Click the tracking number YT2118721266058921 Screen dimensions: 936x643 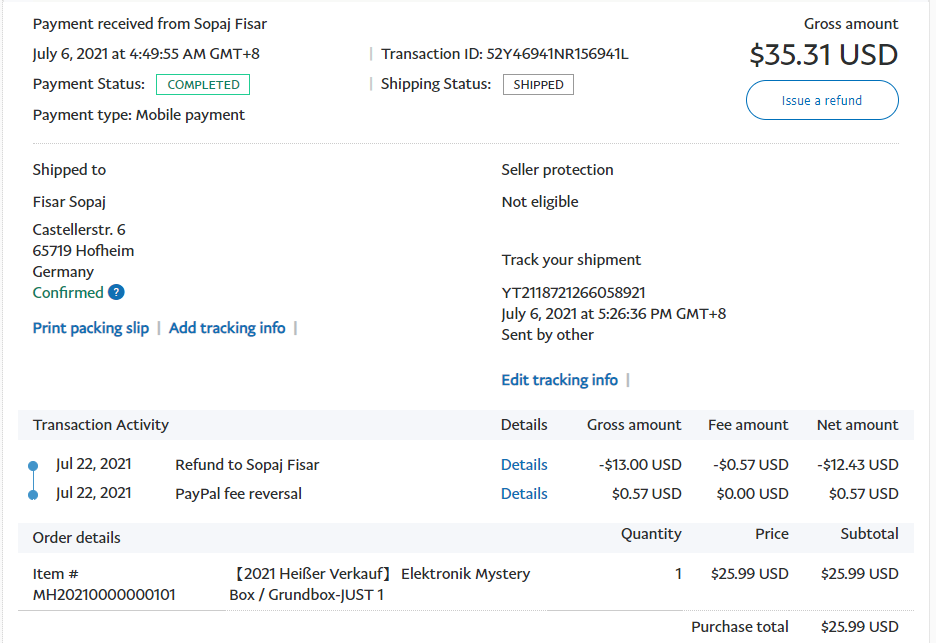[x=573, y=293]
